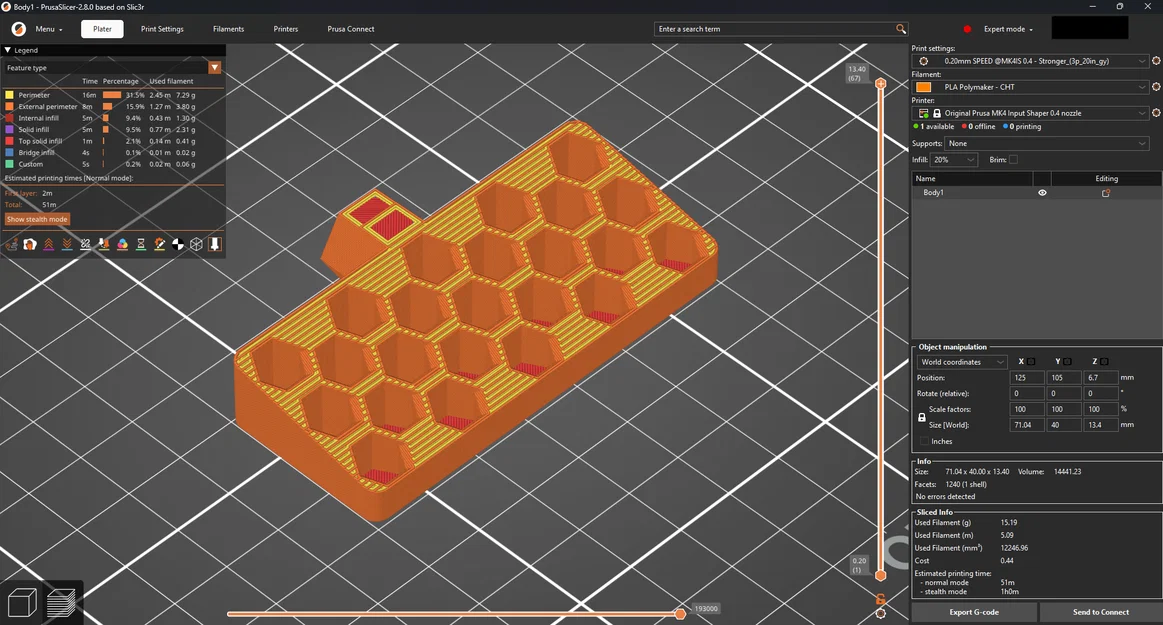Click the search magnifier icon
The width and height of the screenshot is (1163, 625).
[900, 29]
